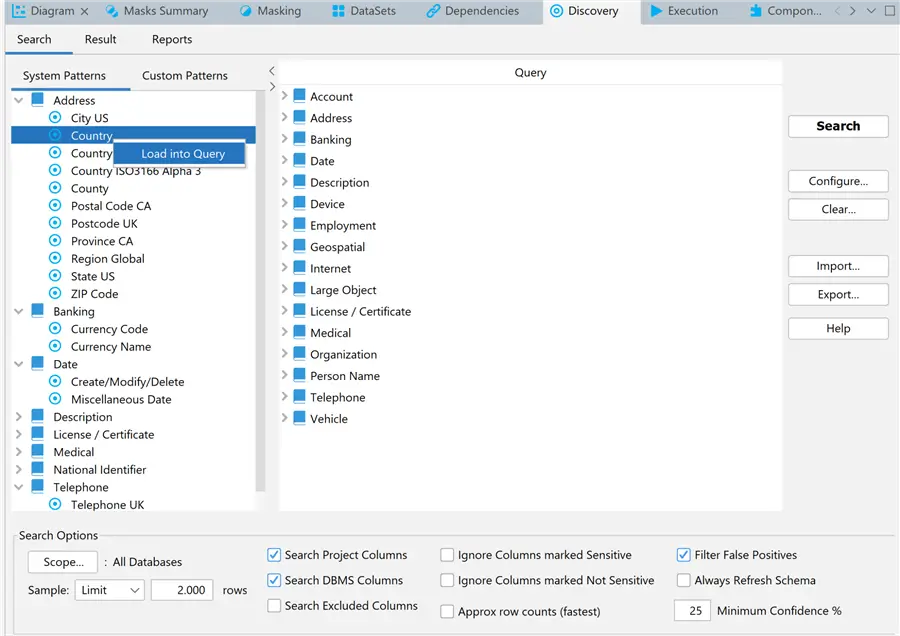Uncheck Filter False Positives
Image resolution: width=900 pixels, height=636 pixels.
click(683, 554)
